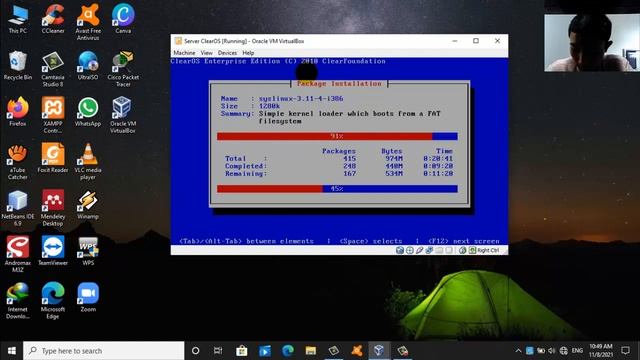Click the green keyboard capture icon beside Right Ctrl
640x360 pixels.
[x=472, y=250]
